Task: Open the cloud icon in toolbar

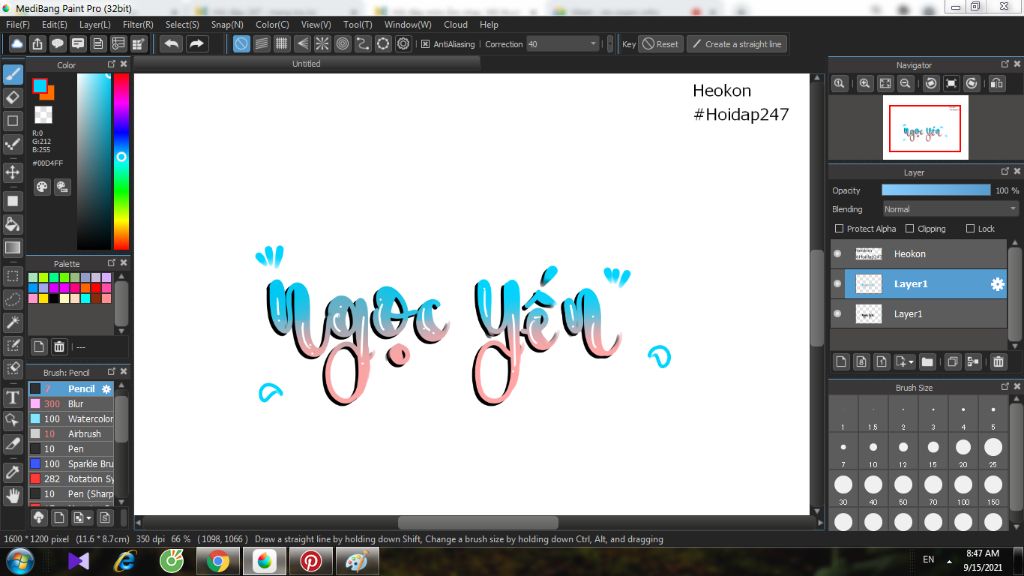Action: pos(17,44)
